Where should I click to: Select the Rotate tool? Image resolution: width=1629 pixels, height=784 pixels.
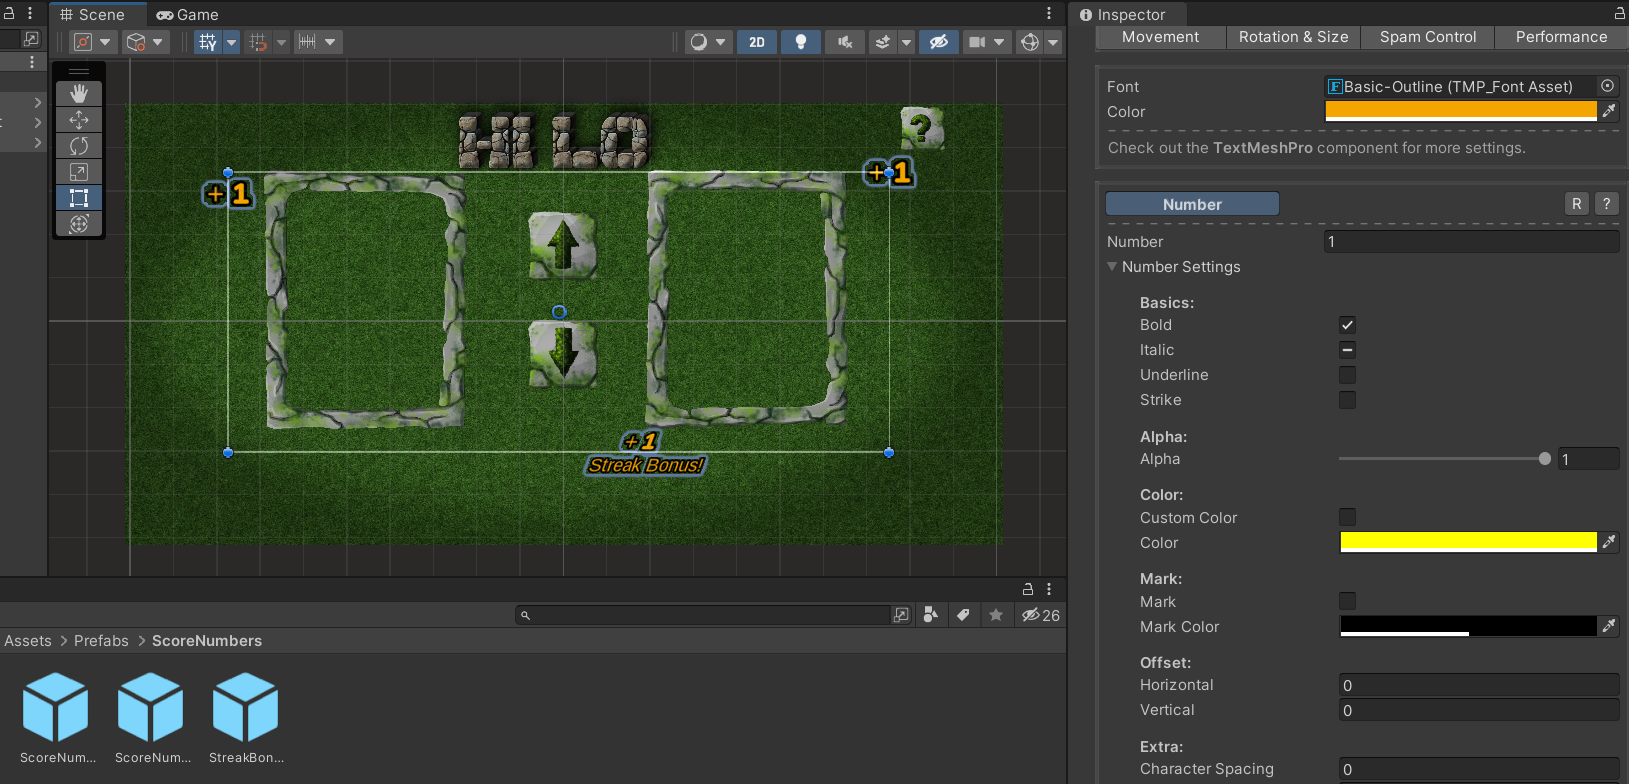click(x=79, y=146)
